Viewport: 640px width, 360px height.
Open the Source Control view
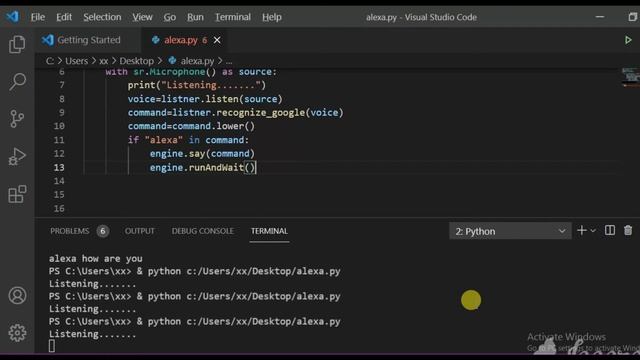coord(17,119)
